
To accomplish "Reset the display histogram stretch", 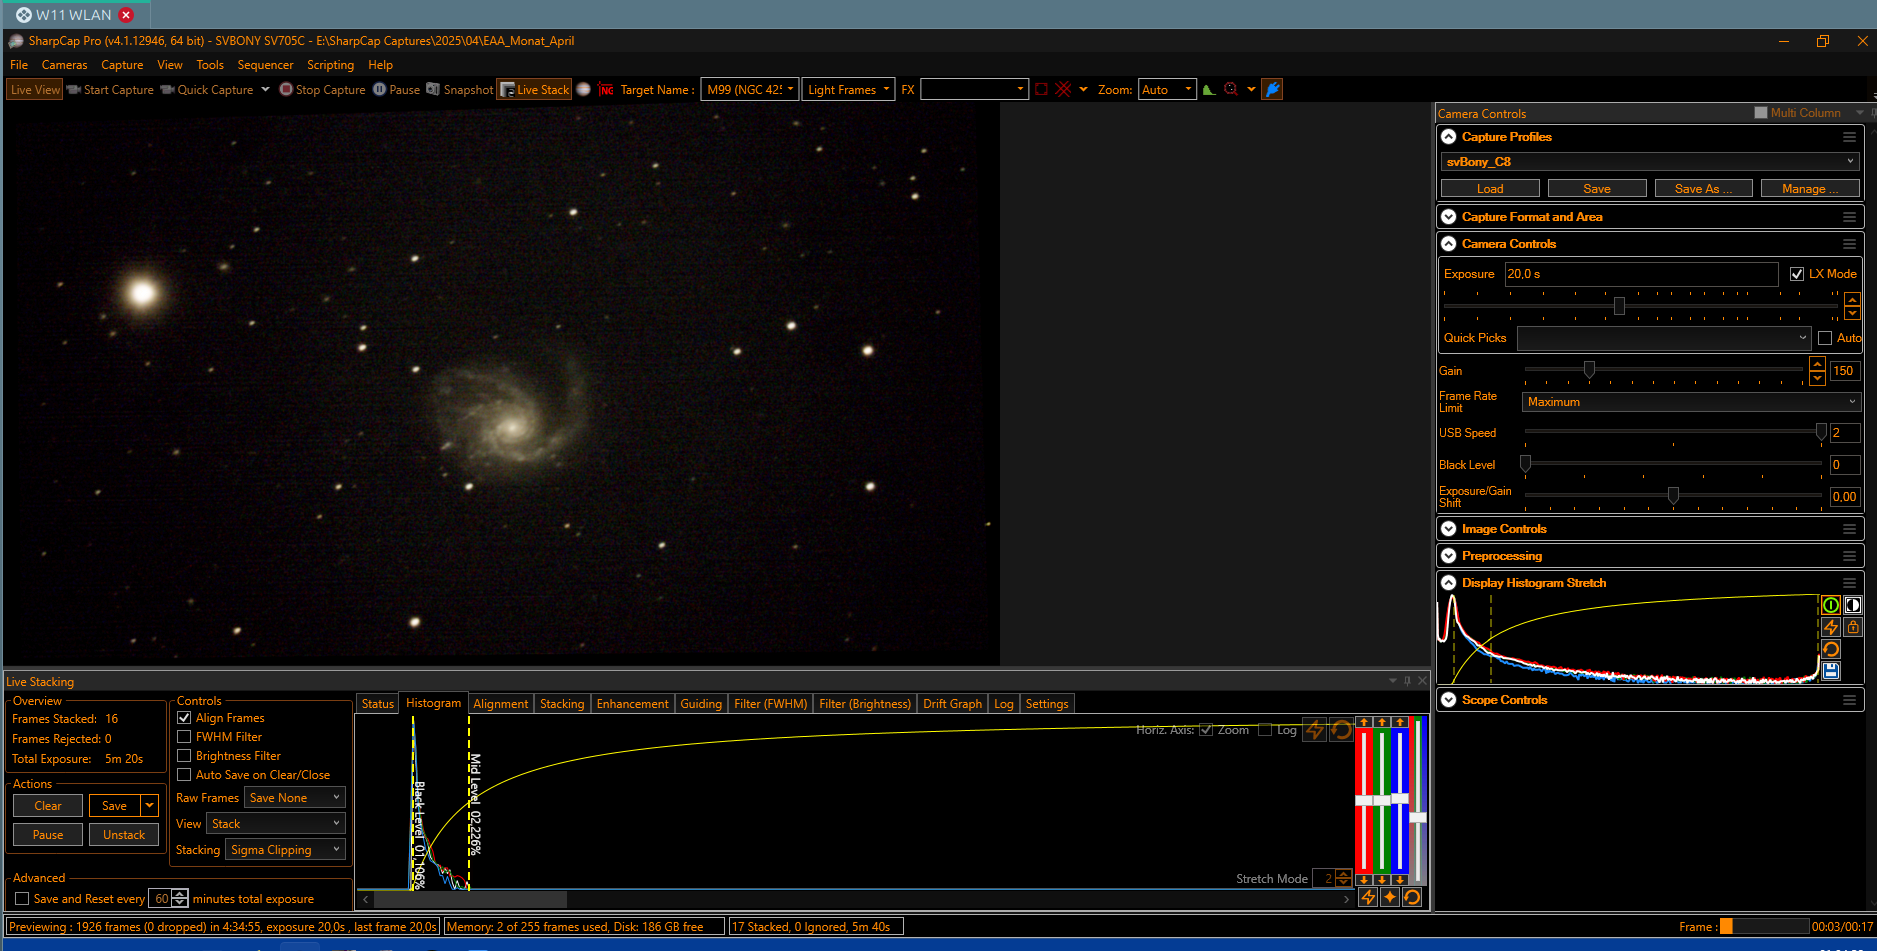I will (x=1831, y=649).
